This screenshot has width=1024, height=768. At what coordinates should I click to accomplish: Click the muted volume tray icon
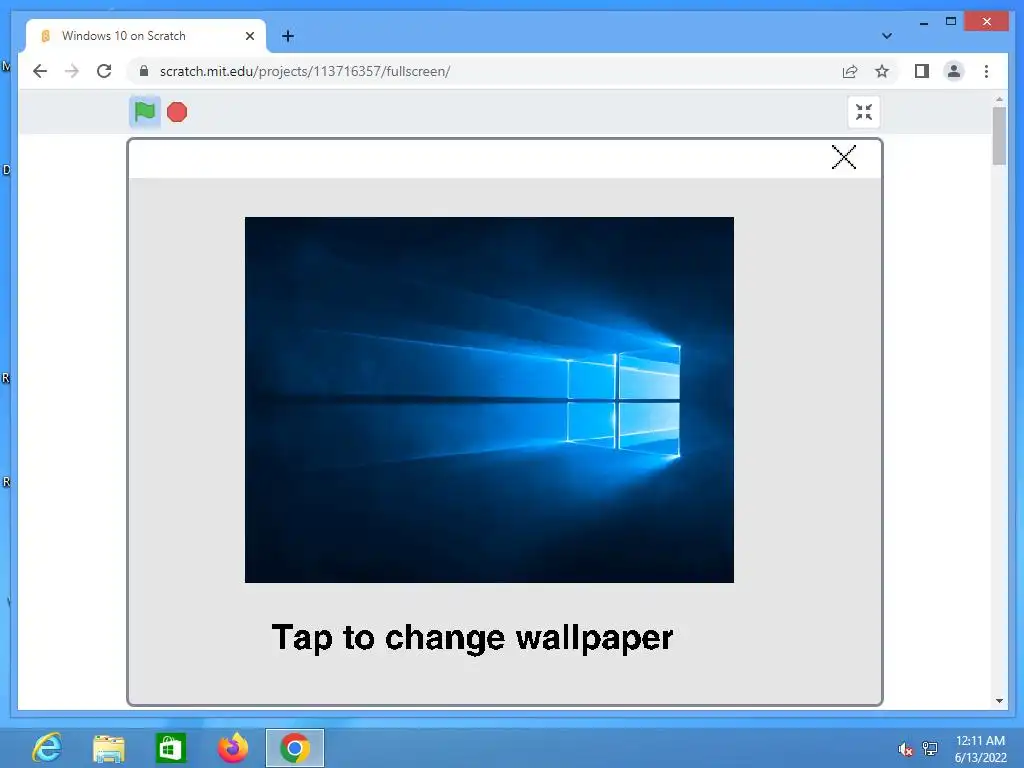point(905,749)
